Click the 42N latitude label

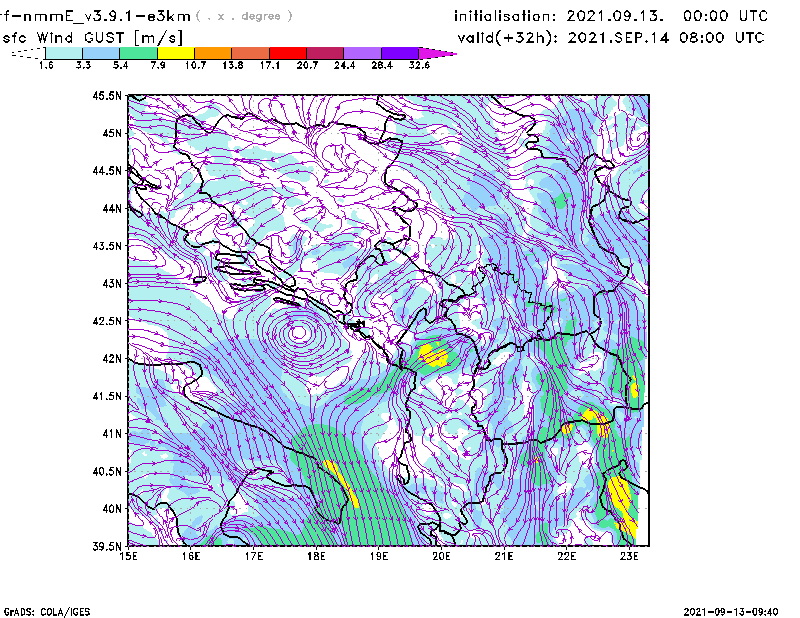(112, 359)
